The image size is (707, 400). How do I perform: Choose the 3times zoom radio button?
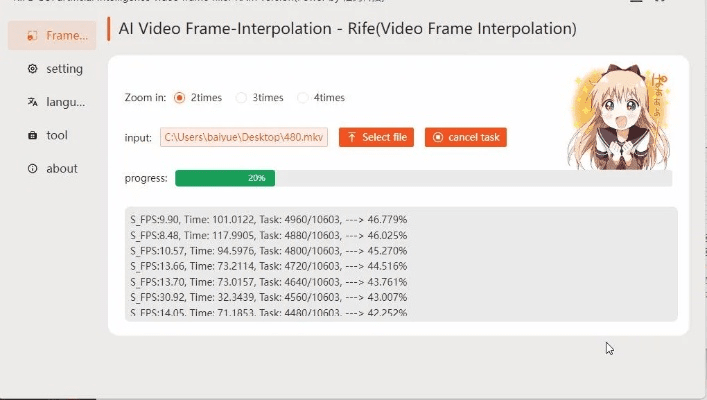click(x=241, y=98)
